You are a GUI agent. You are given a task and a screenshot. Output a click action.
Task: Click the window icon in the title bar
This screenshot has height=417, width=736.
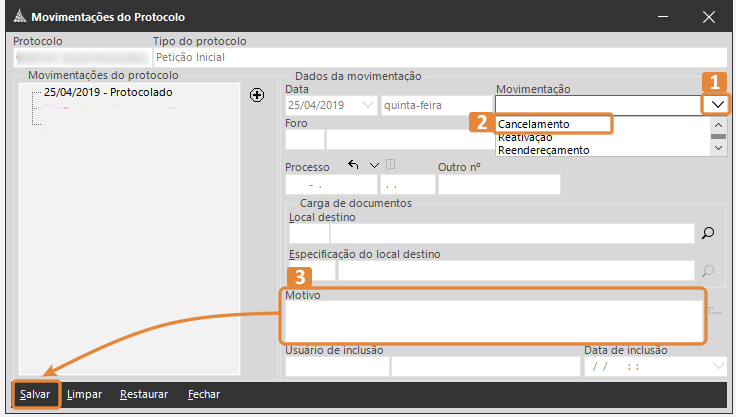click(x=17, y=17)
